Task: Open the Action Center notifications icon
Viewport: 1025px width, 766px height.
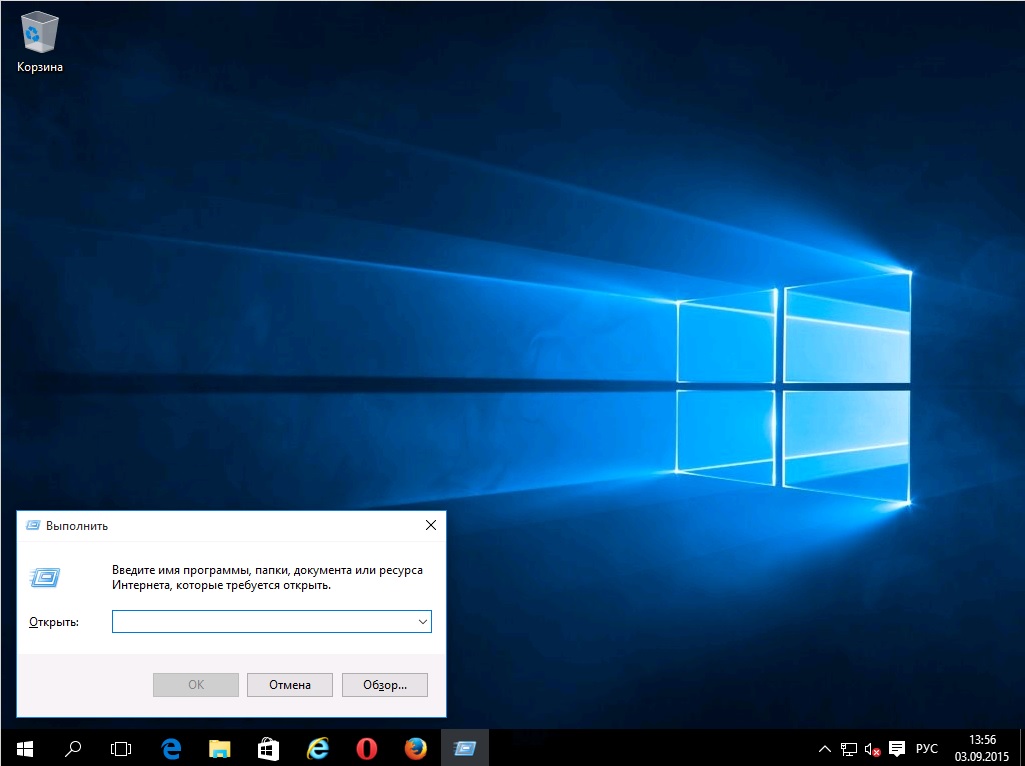Action: tap(897, 749)
